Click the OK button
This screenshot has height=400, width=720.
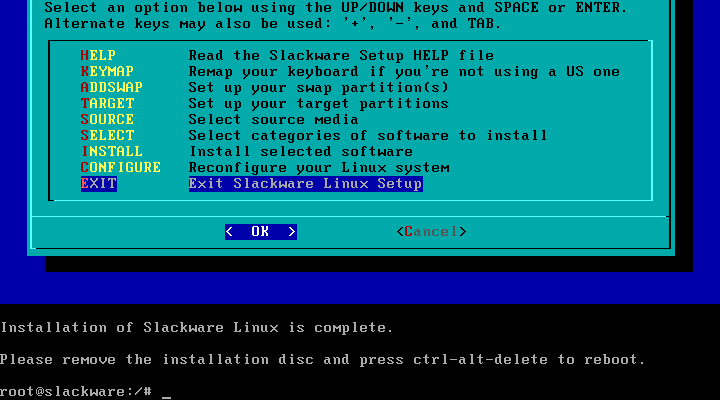261,231
